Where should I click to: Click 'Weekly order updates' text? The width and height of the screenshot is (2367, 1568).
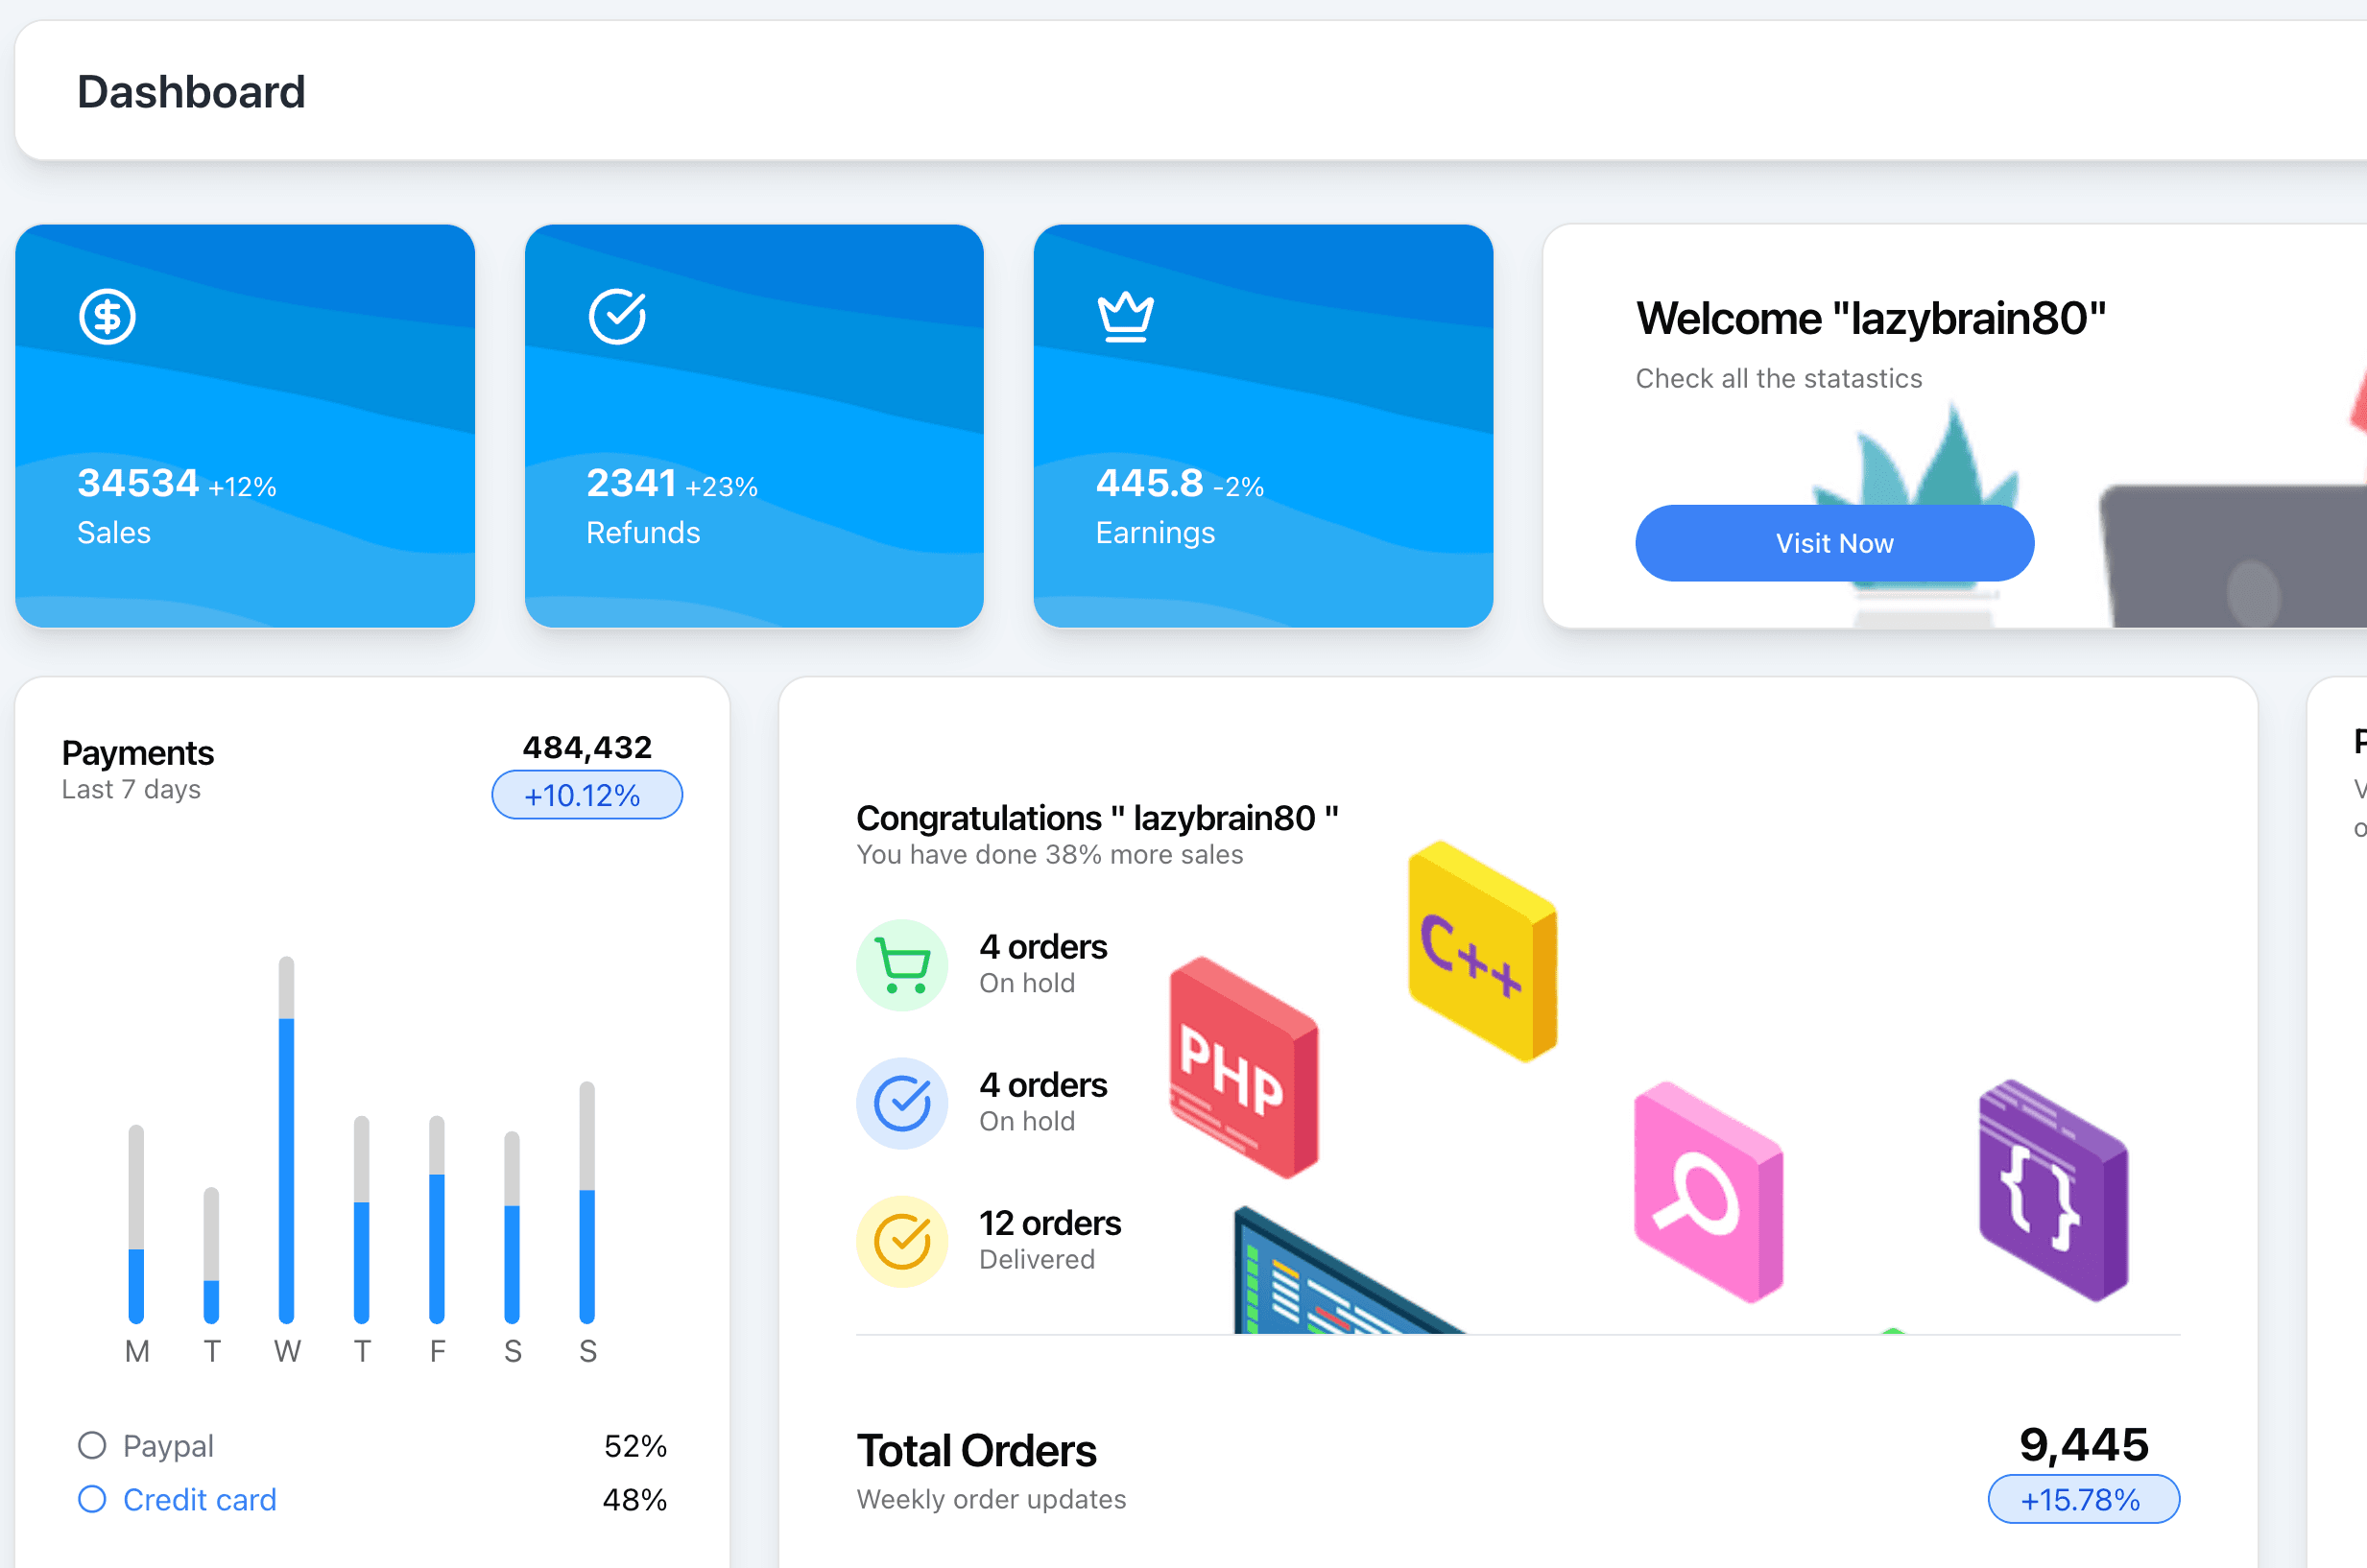click(x=991, y=1499)
